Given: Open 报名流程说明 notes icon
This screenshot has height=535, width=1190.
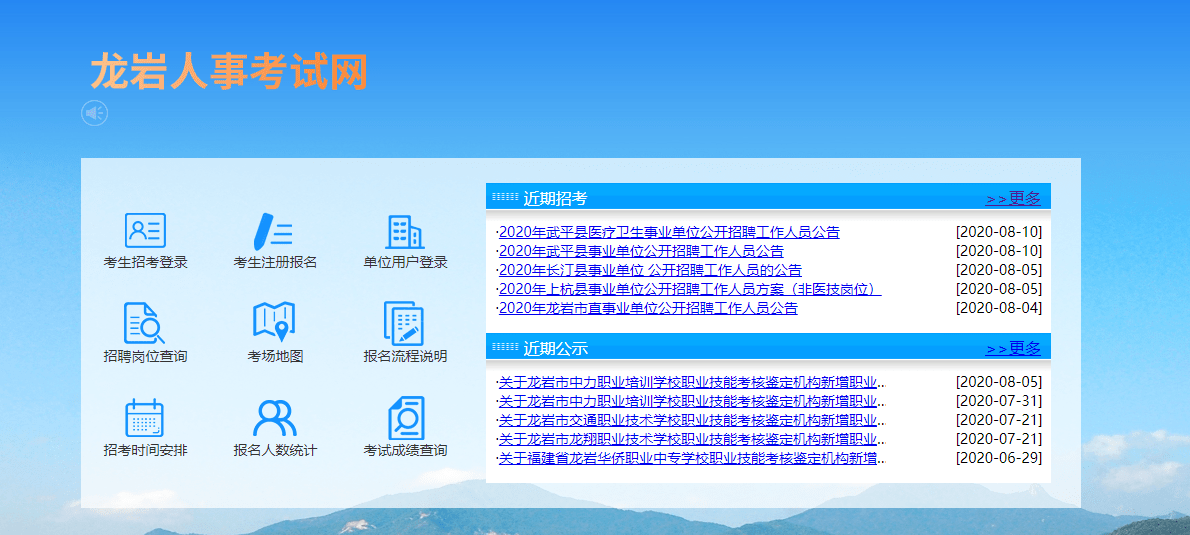Looking at the screenshot, I should click(404, 323).
